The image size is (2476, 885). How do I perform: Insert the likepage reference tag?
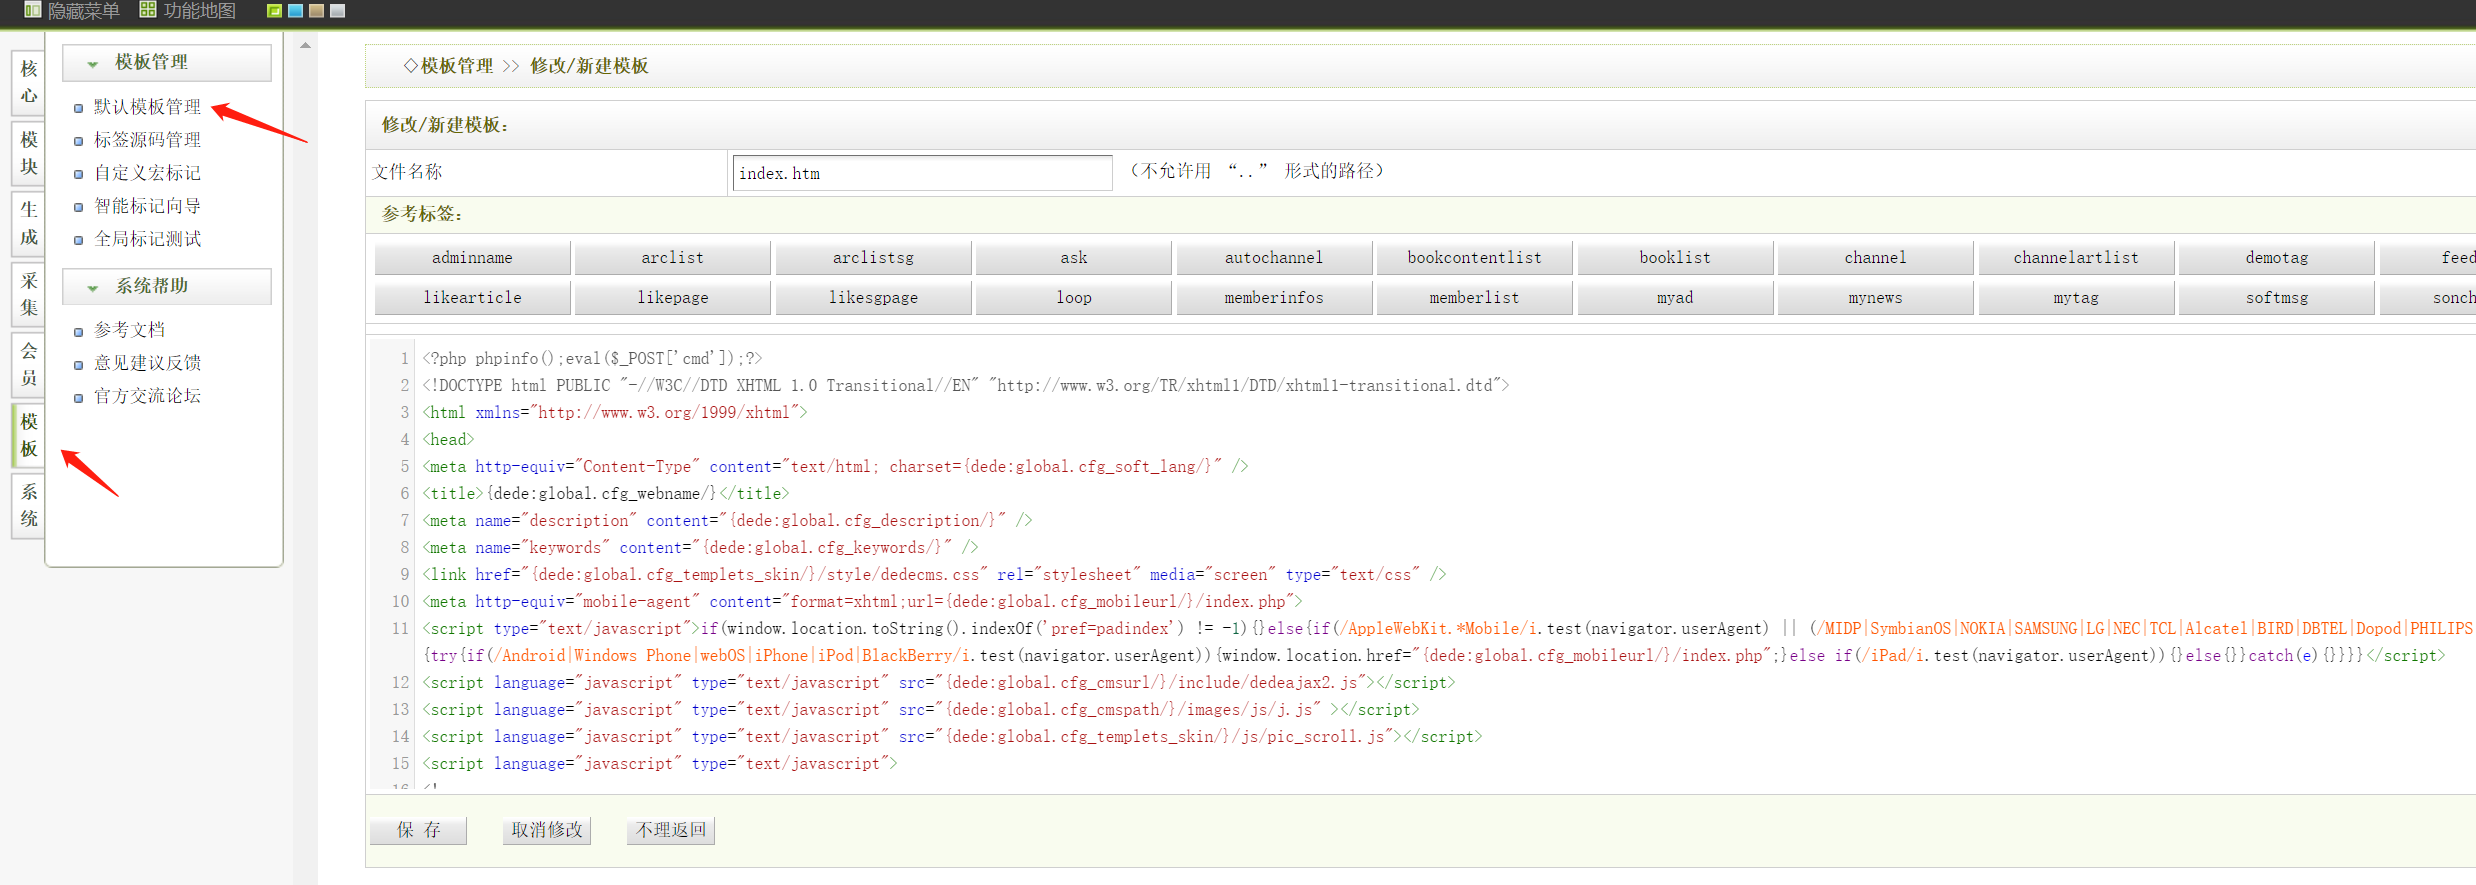coord(673,298)
